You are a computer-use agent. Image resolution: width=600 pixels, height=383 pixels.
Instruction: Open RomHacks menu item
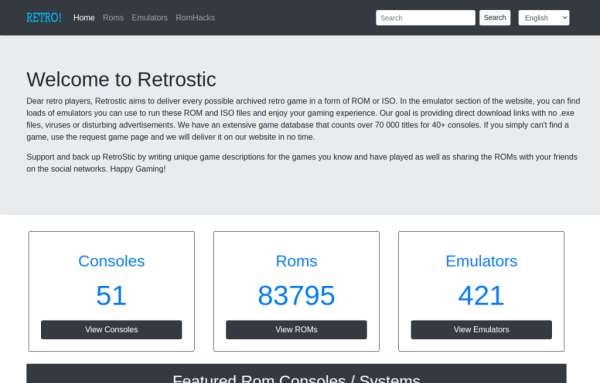195,18
